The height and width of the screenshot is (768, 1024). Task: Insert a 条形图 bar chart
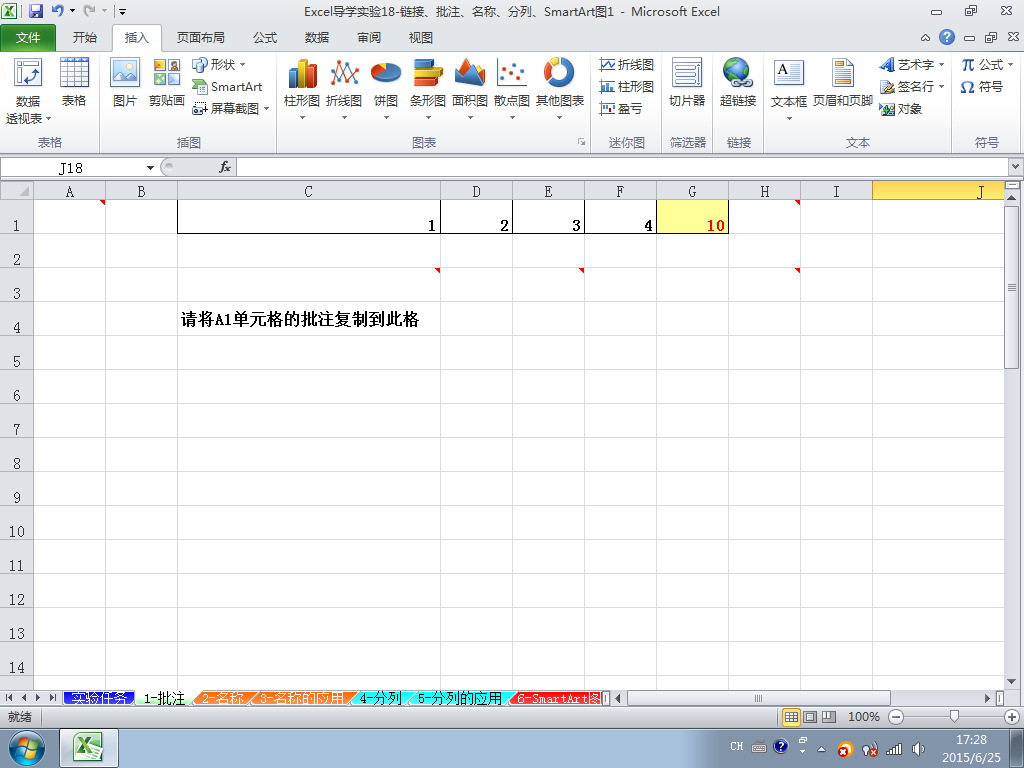click(x=428, y=89)
